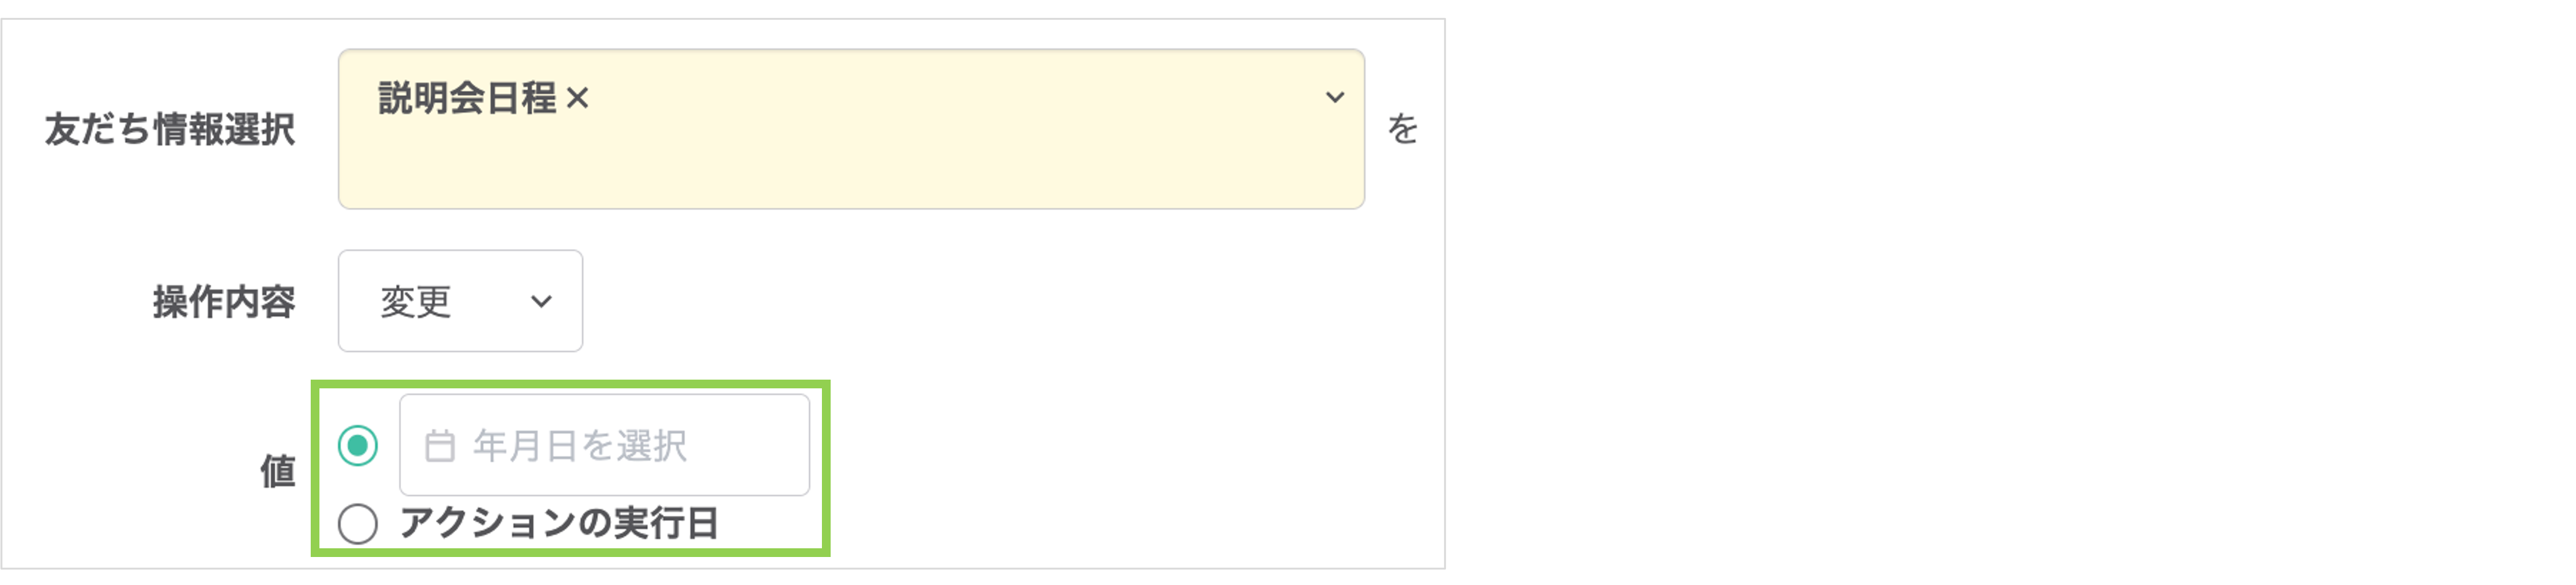Click the 説明会日程 selected tag text
This screenshot has height=585, width=2576.
click(x=467, y=99)
